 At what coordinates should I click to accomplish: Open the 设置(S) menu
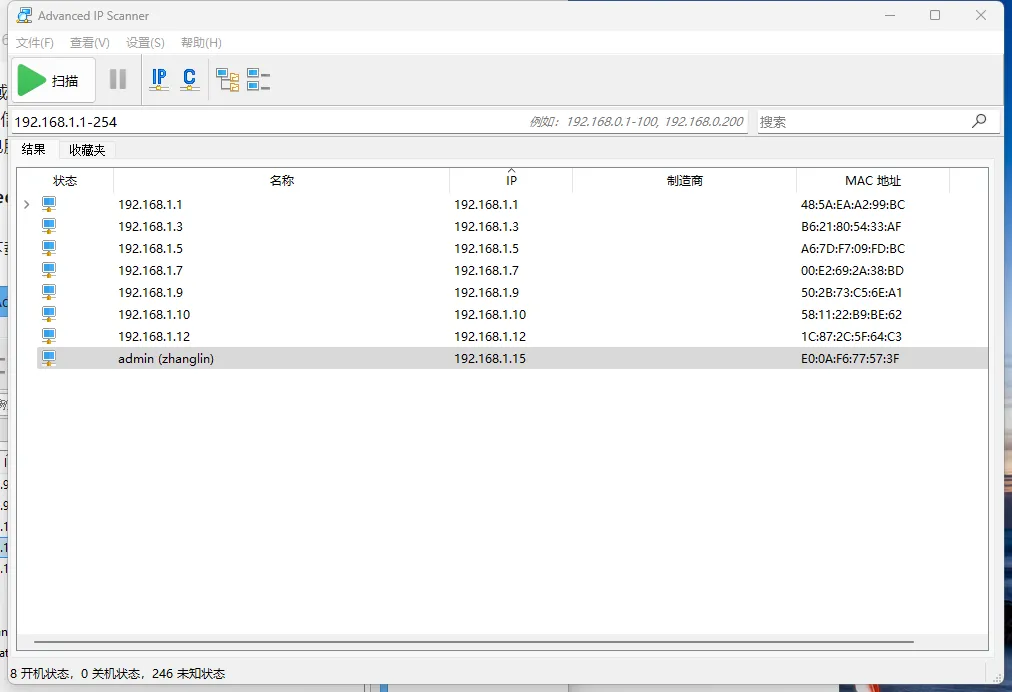145,43
